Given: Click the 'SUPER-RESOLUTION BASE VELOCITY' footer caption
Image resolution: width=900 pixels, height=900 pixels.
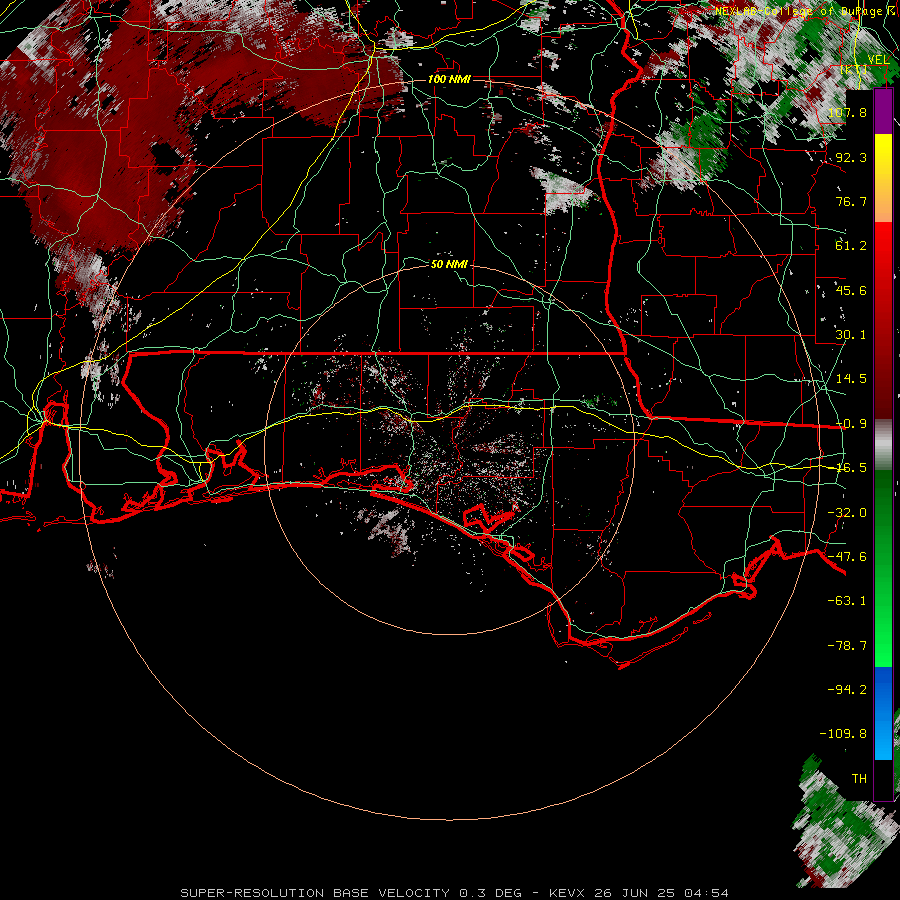Looking at the screenshot, I should pos(315,893).
